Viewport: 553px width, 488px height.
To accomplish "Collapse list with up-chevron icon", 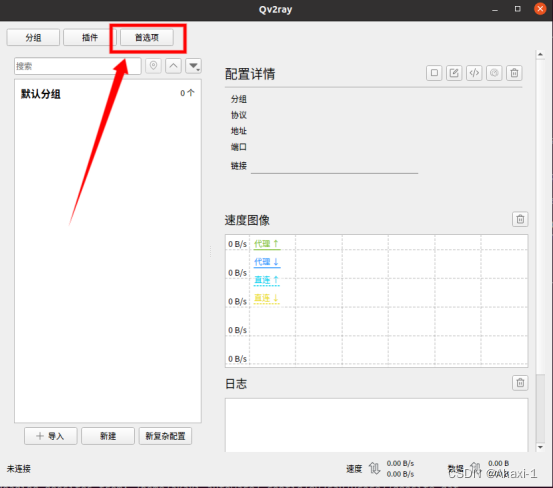I will click(173, 66).
